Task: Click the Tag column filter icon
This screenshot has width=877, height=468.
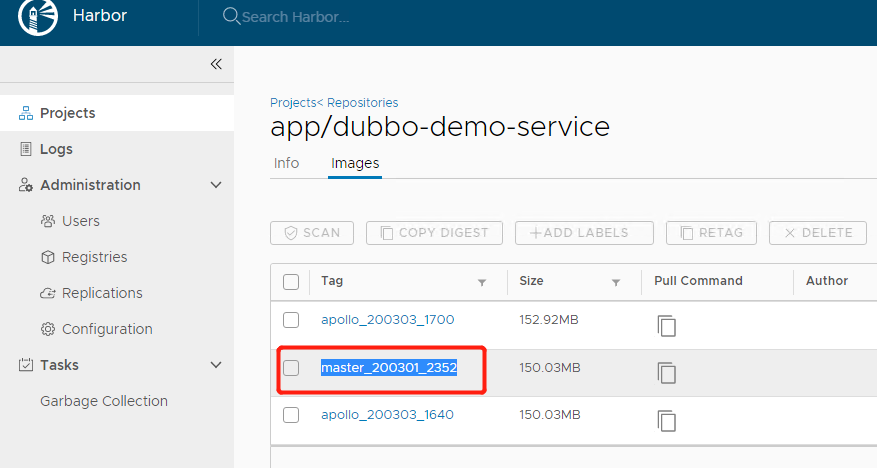Action: coord(482,283)
